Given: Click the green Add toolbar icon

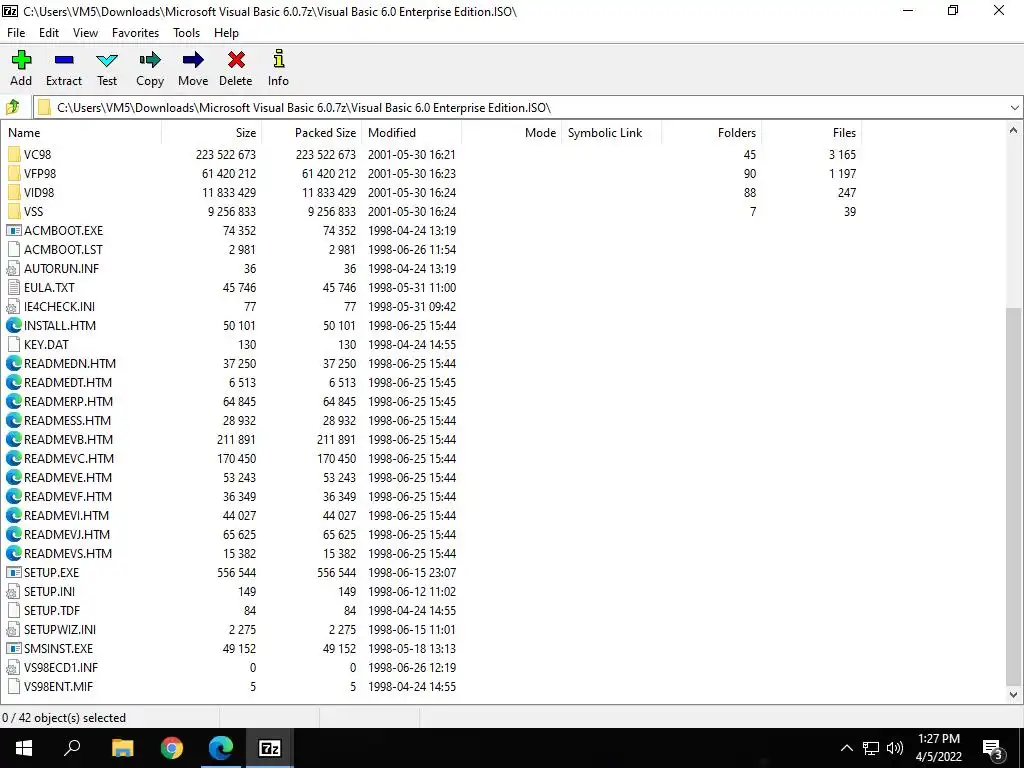Looking at the screenshot, I should [21, 60].
